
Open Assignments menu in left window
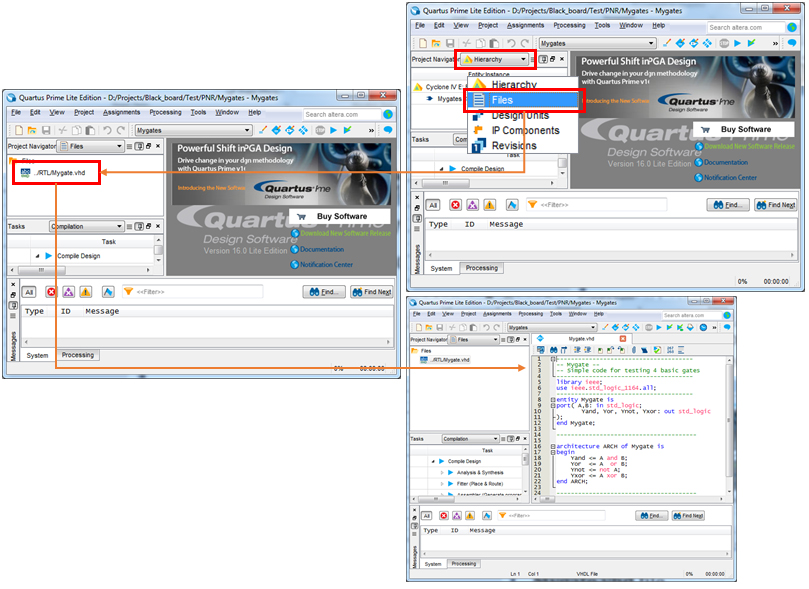click(x=121, y=112)
